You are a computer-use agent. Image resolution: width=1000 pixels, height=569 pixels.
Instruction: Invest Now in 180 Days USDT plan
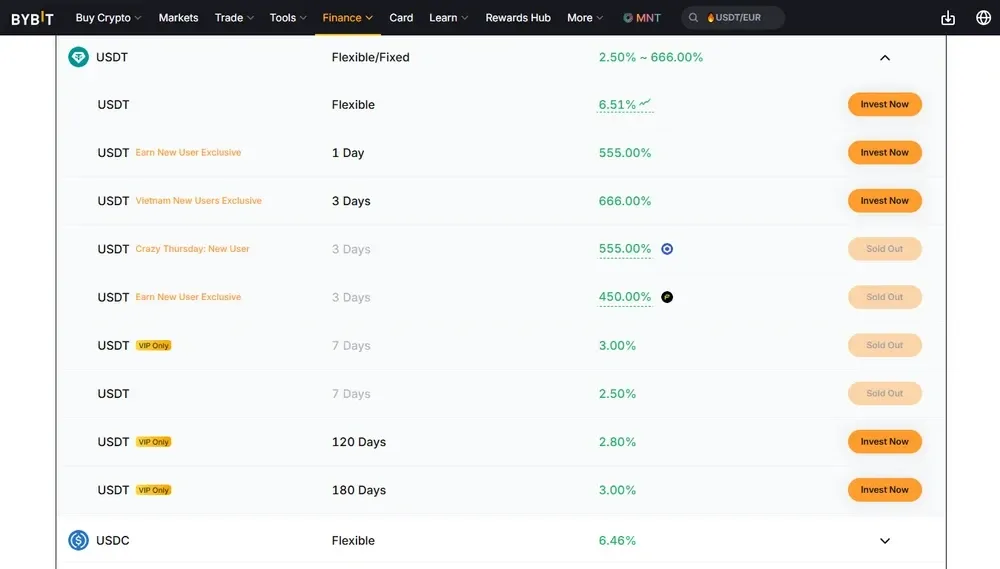[x=884, y=490]
